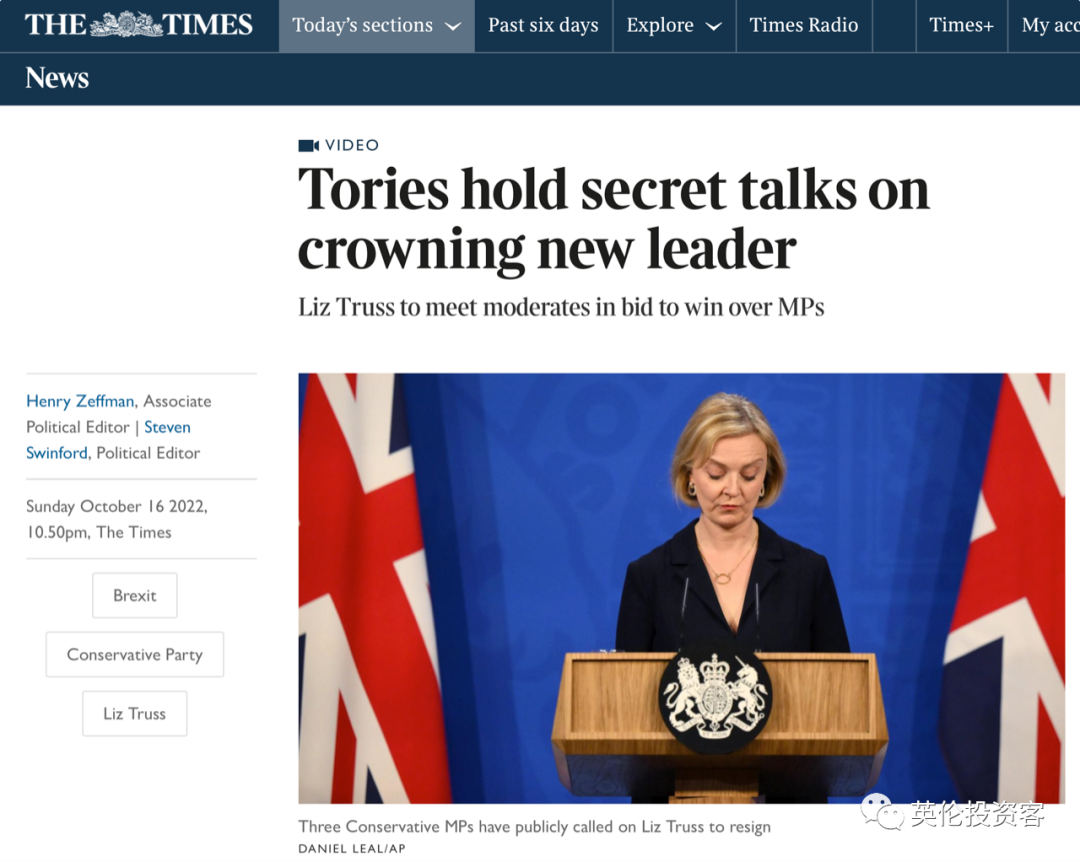Click the Liz Truss podium photo
Image resolution: width=1080 pixels, height=862 pixels.
pyautogui.click(x=682, y=588)
